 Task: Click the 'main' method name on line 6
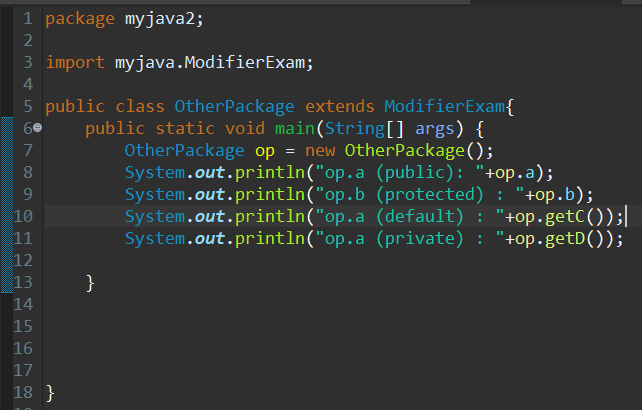click(294, 129)
